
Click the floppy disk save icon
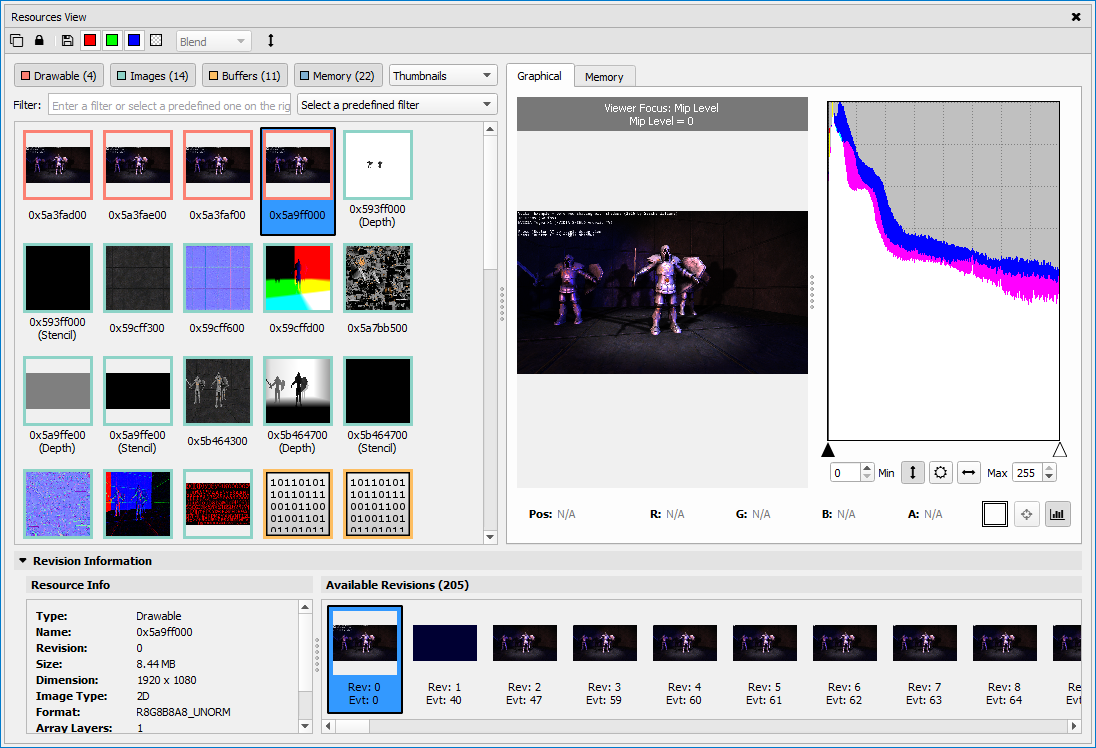(x=67, y=41)
